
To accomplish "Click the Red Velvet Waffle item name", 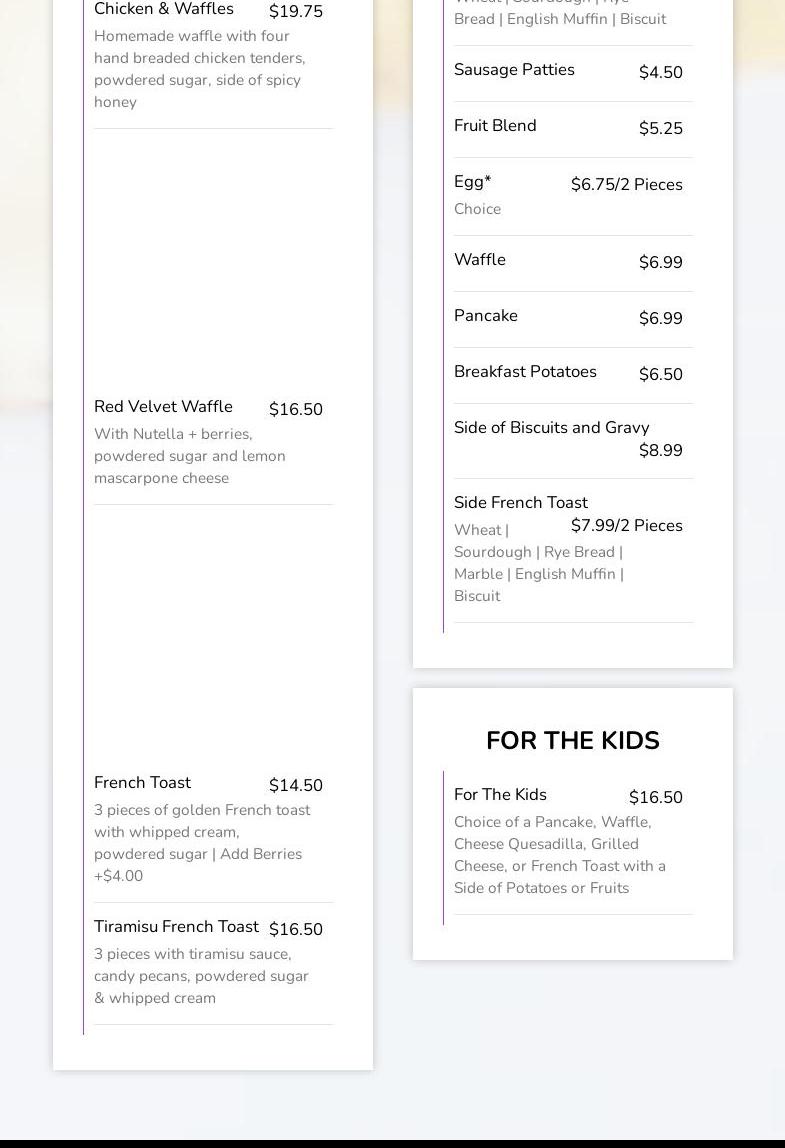I will point(163,407).
